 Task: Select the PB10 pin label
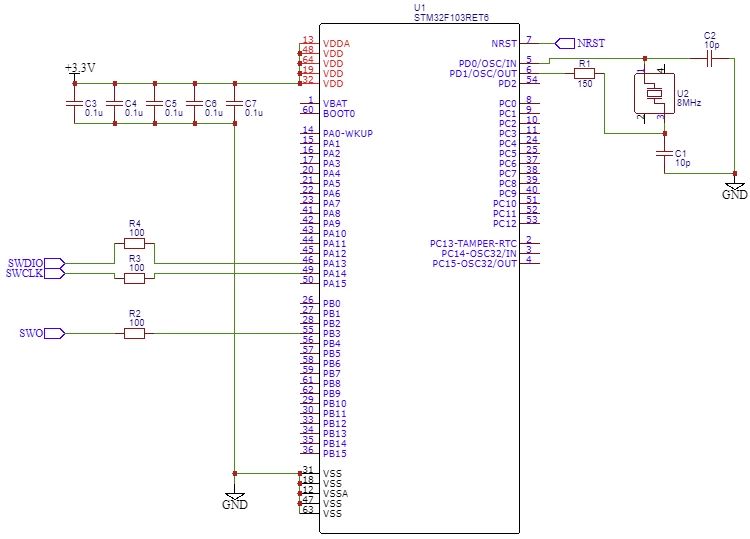tap(334, 404)
